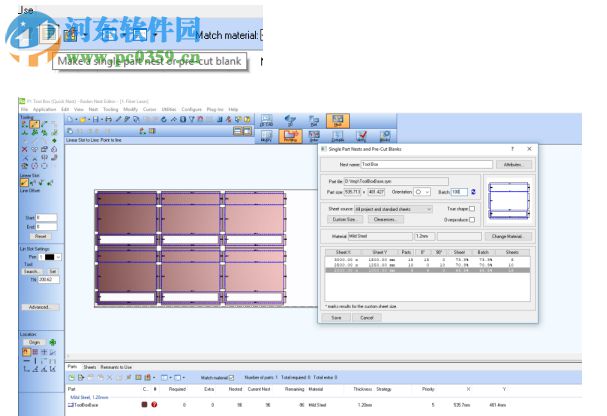Click the Batch quantity field
This screenshot has width=607, height=416.
pyautogui.click(x=460, y=192)
